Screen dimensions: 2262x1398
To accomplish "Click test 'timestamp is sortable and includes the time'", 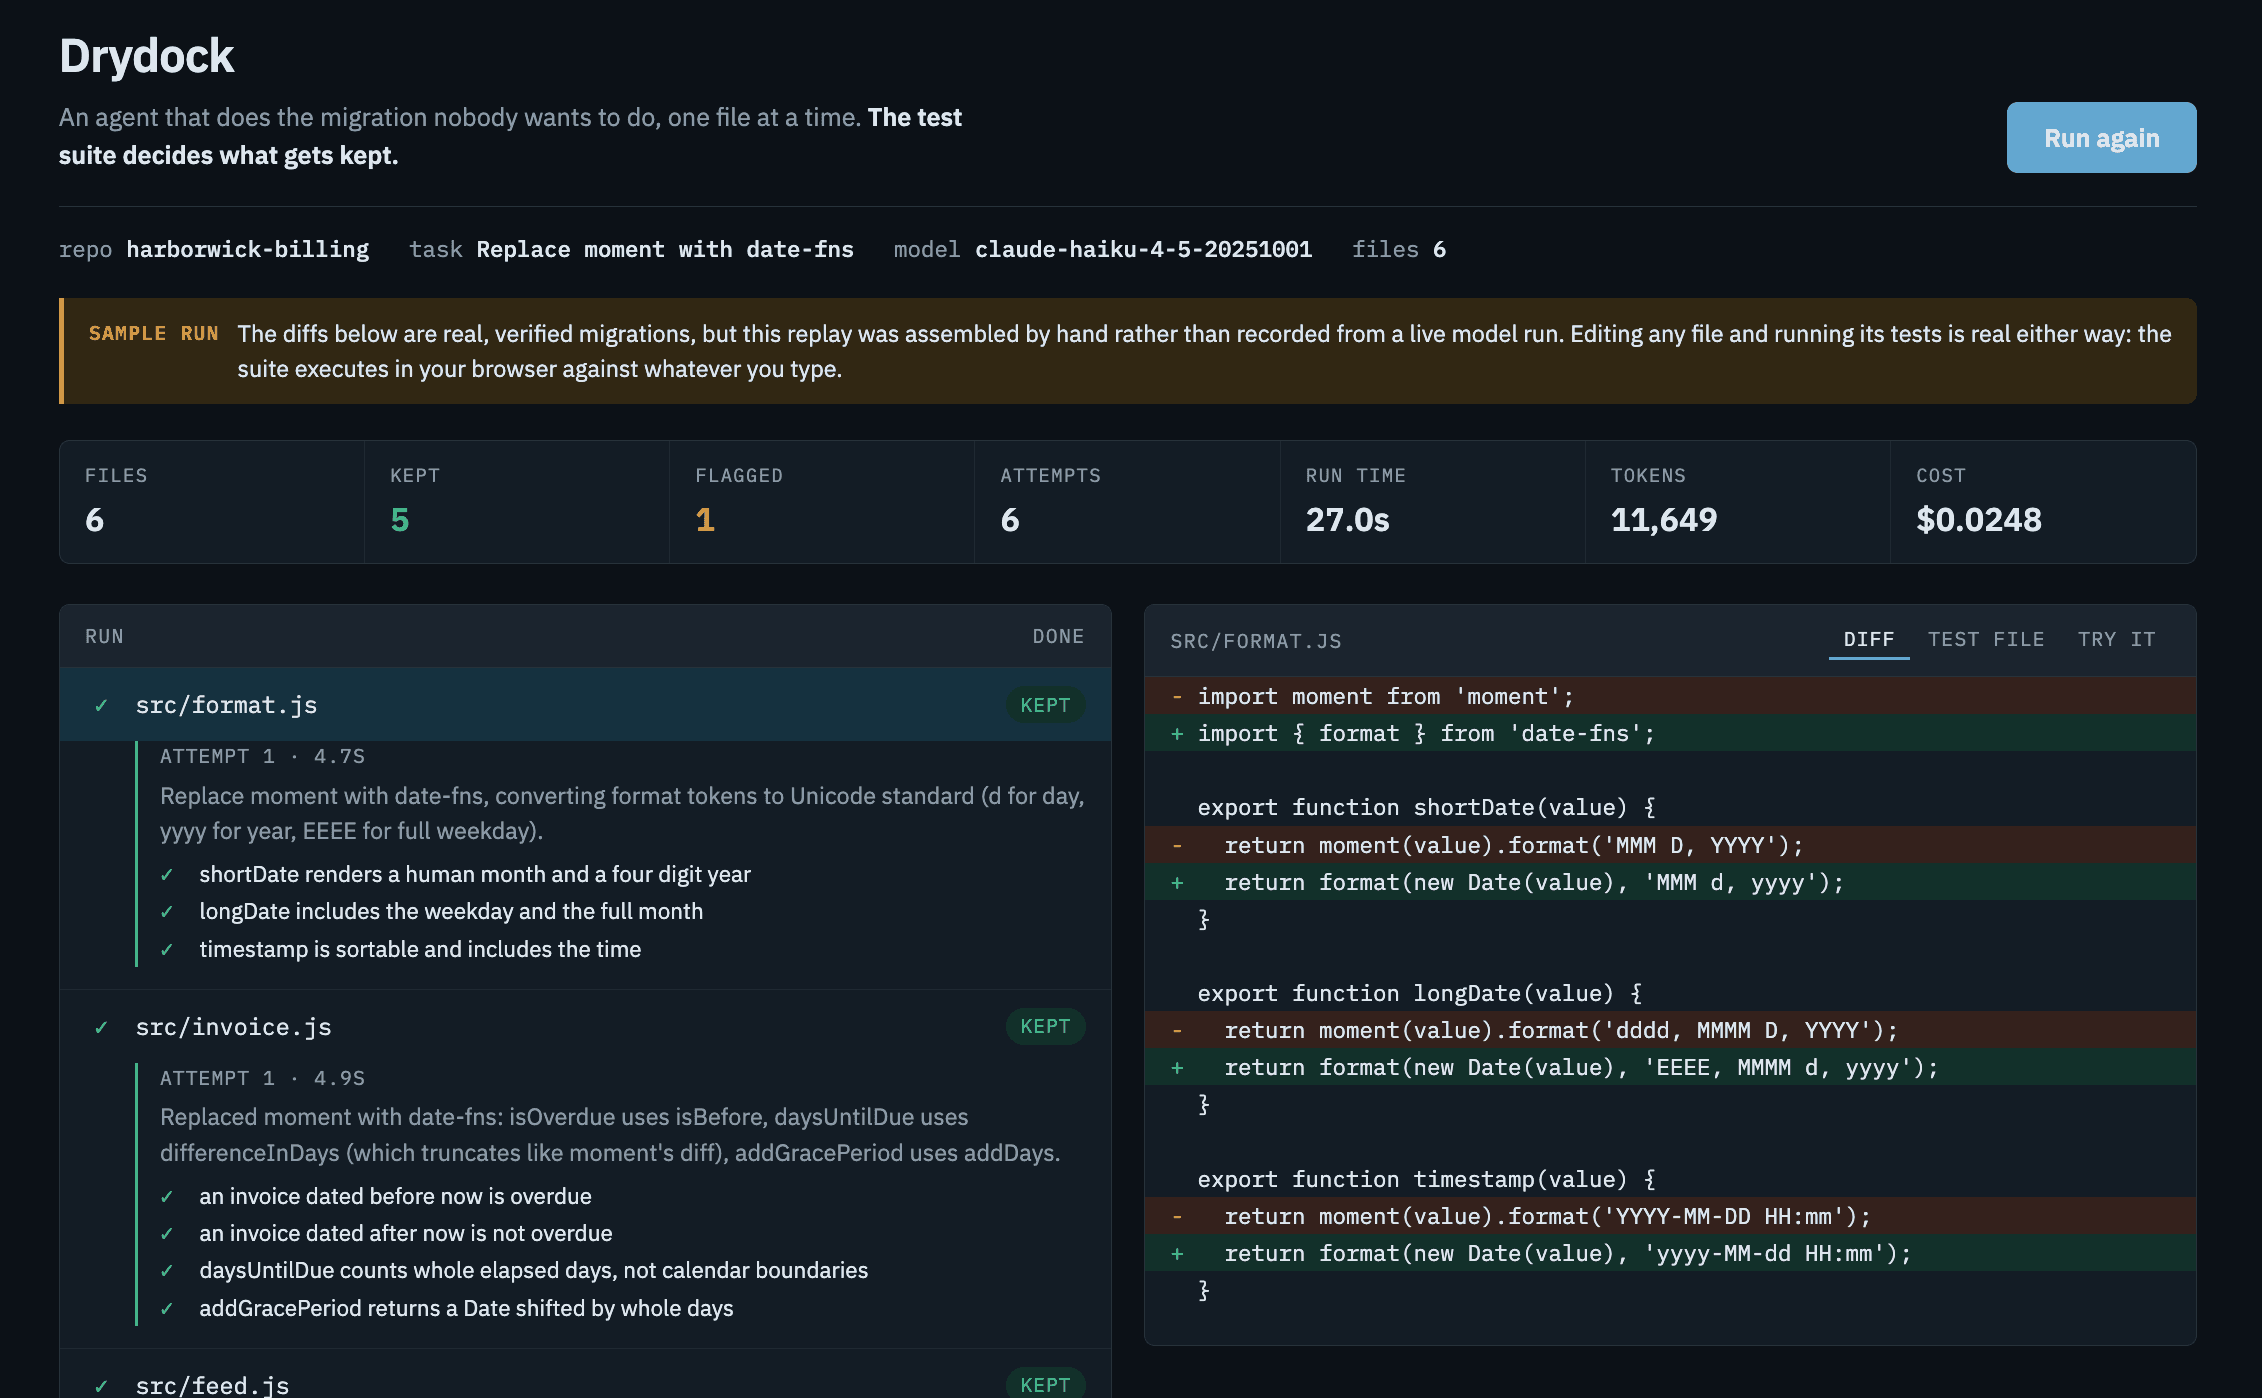I will coord(420,950).
